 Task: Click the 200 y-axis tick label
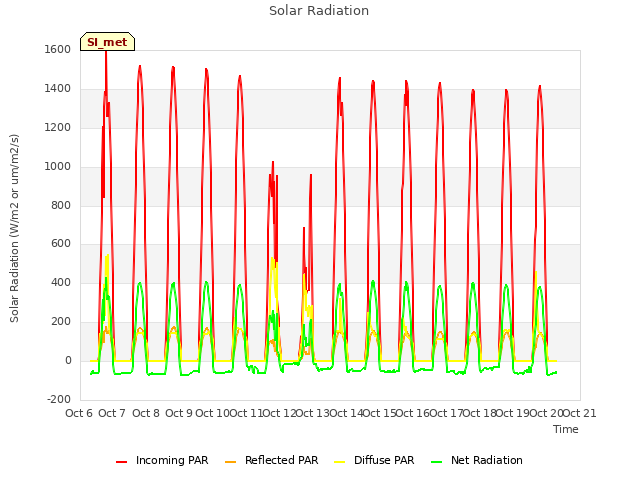[x=61, y=322]
